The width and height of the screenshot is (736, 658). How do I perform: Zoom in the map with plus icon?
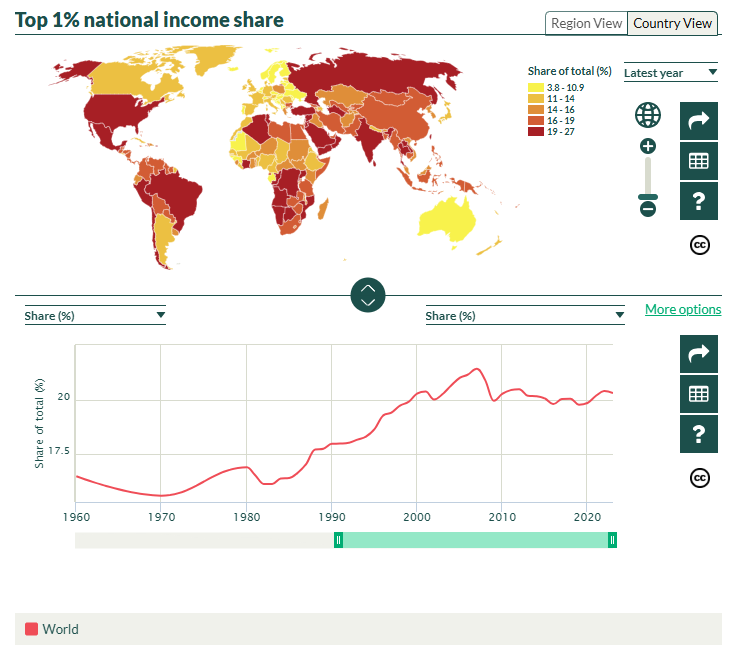(x=648, y=146)
